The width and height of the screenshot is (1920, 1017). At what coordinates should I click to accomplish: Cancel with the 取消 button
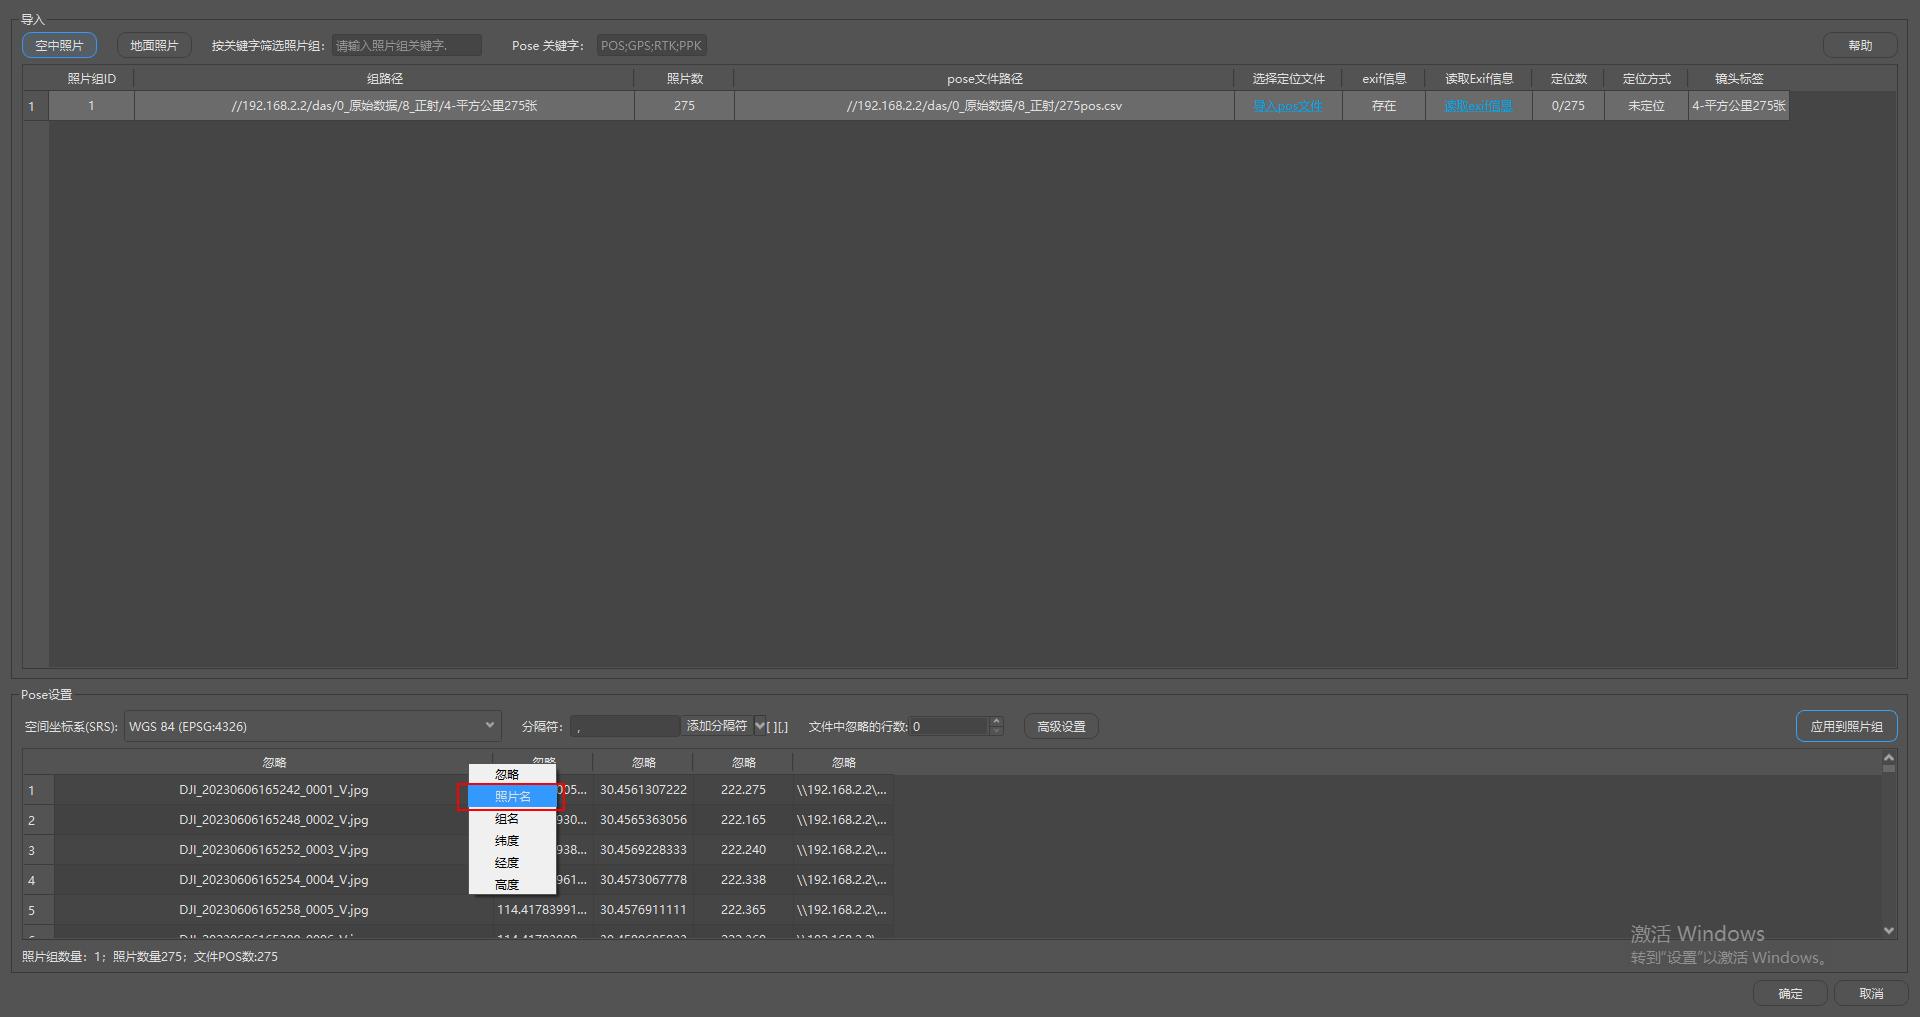(x=1870, y=993)
